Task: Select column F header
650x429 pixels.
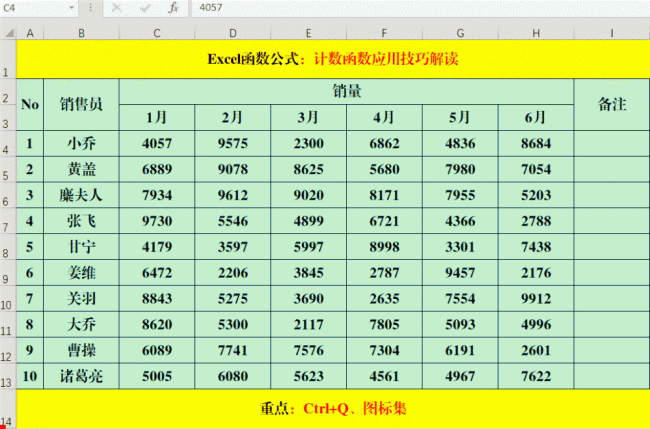Action: click(384, 33)
